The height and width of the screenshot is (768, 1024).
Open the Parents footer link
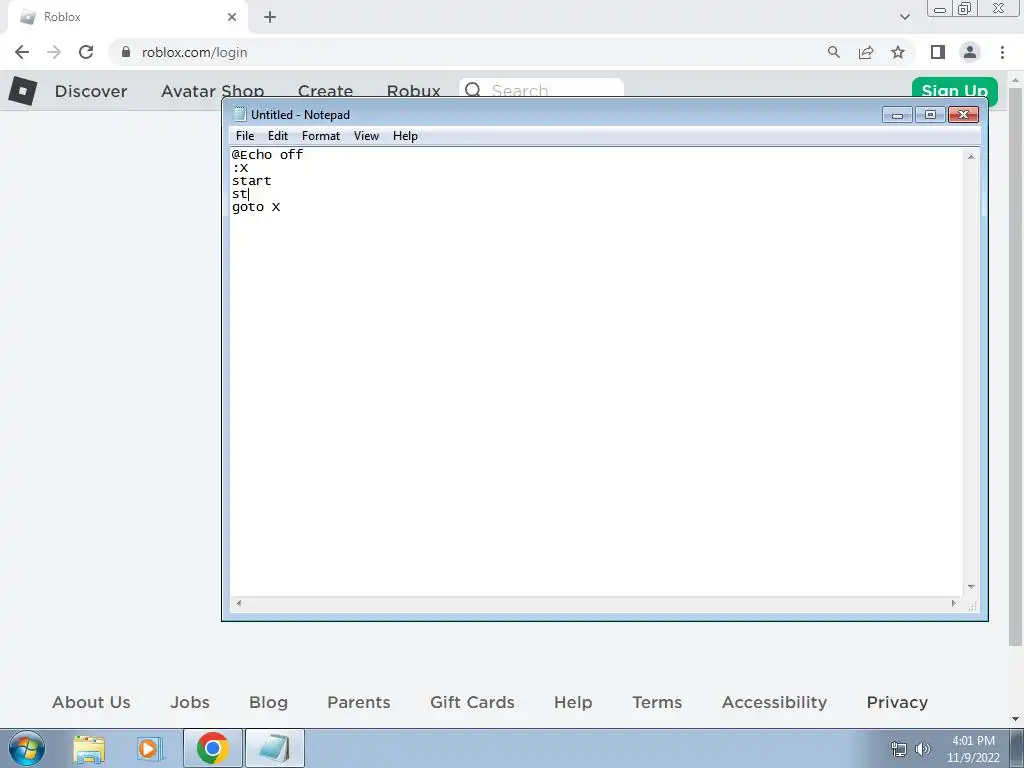[x=359, y=702]
